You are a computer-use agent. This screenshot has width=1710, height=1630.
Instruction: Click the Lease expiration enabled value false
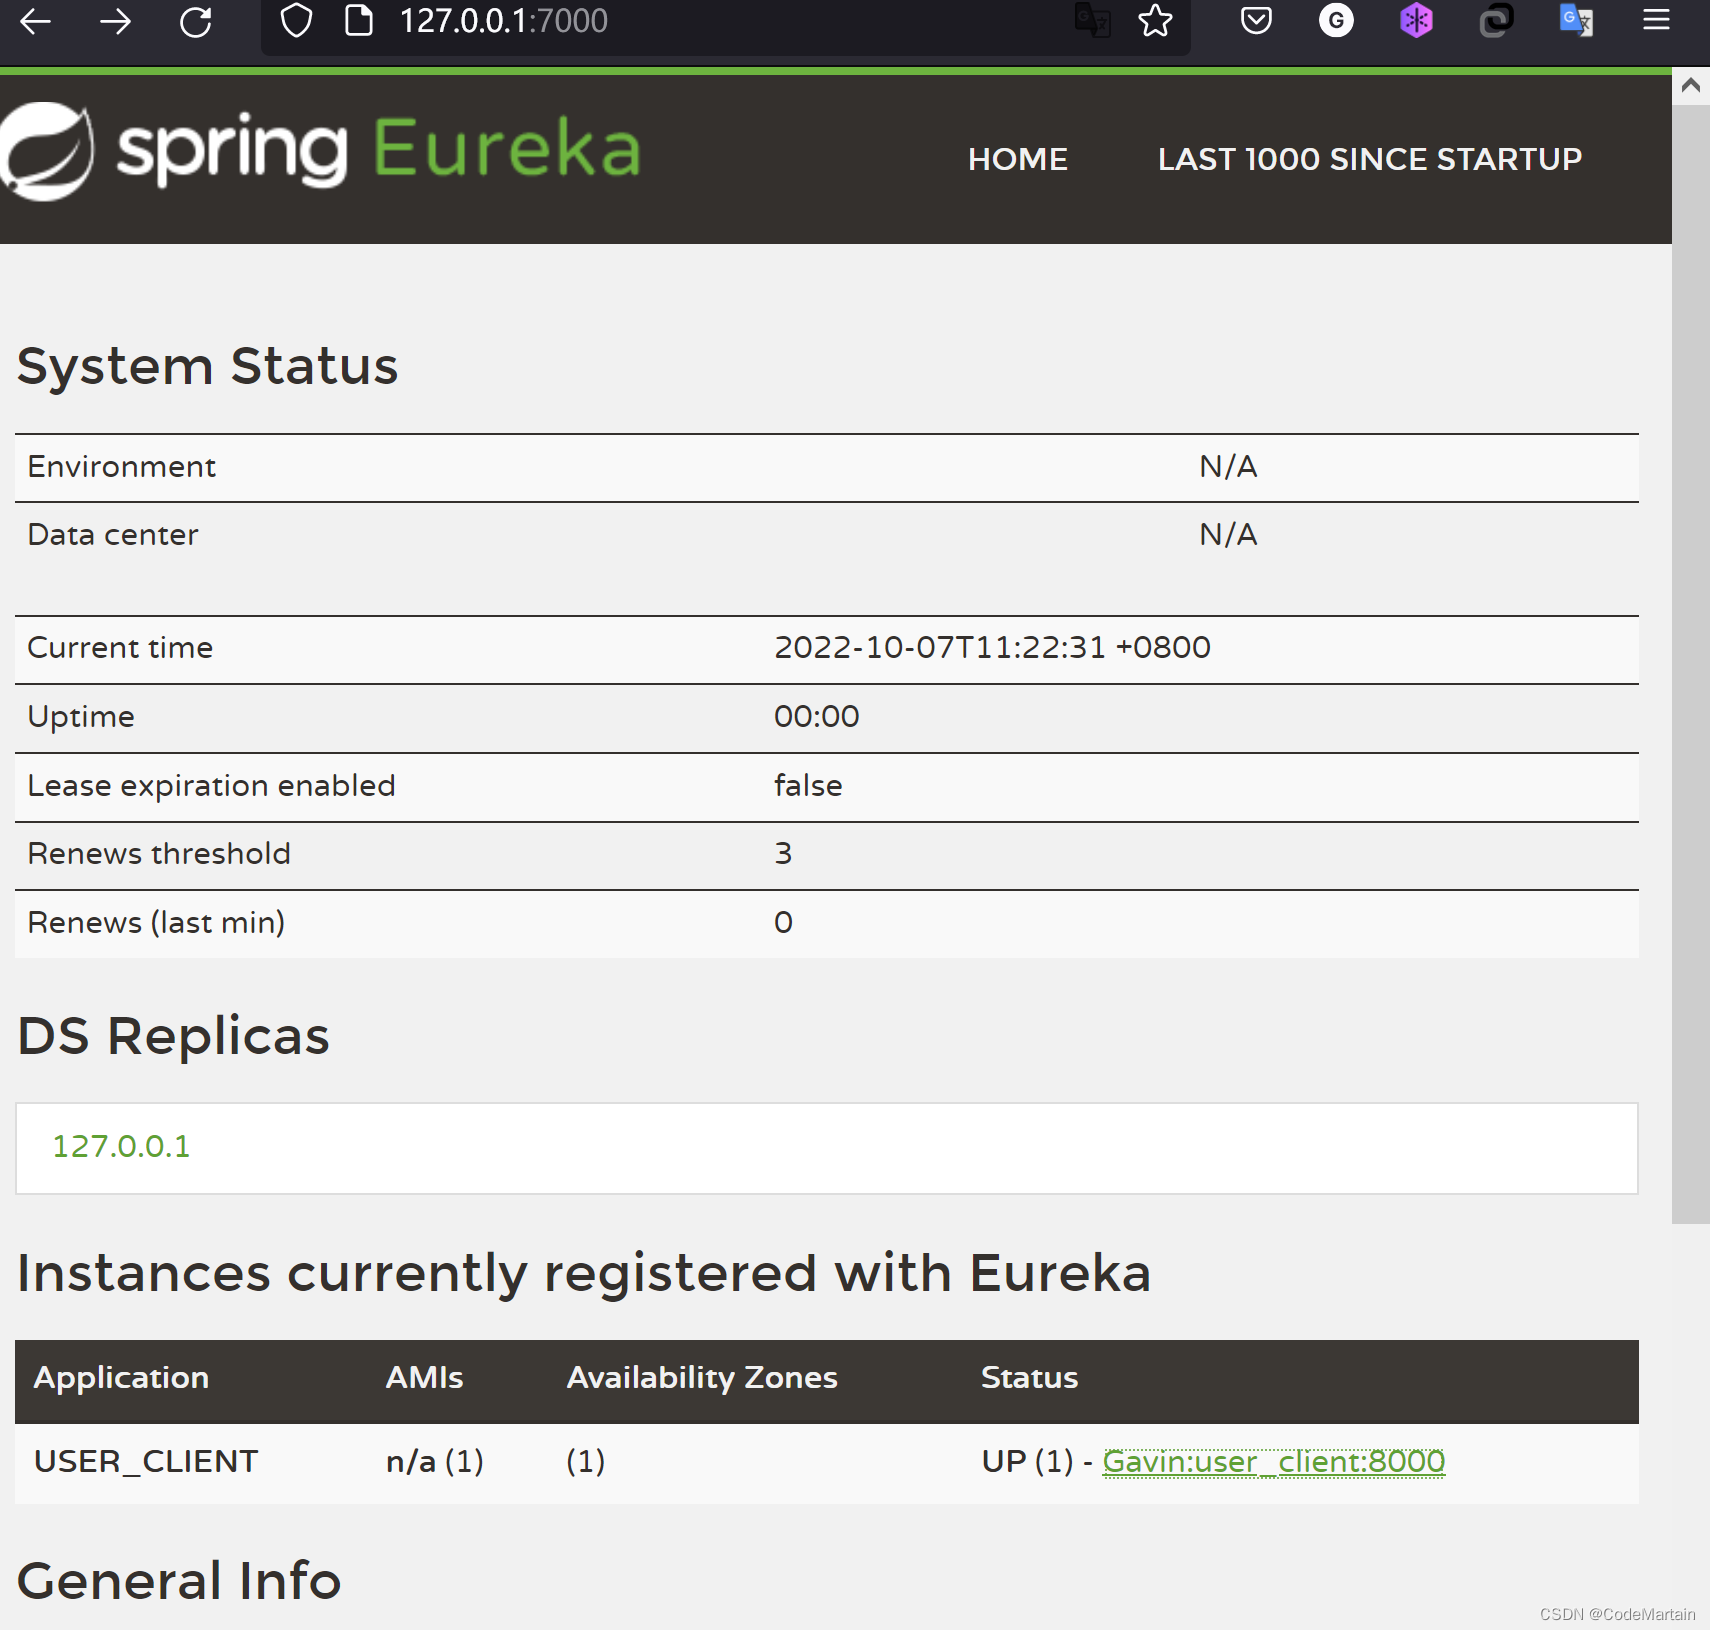pos(808,786)
